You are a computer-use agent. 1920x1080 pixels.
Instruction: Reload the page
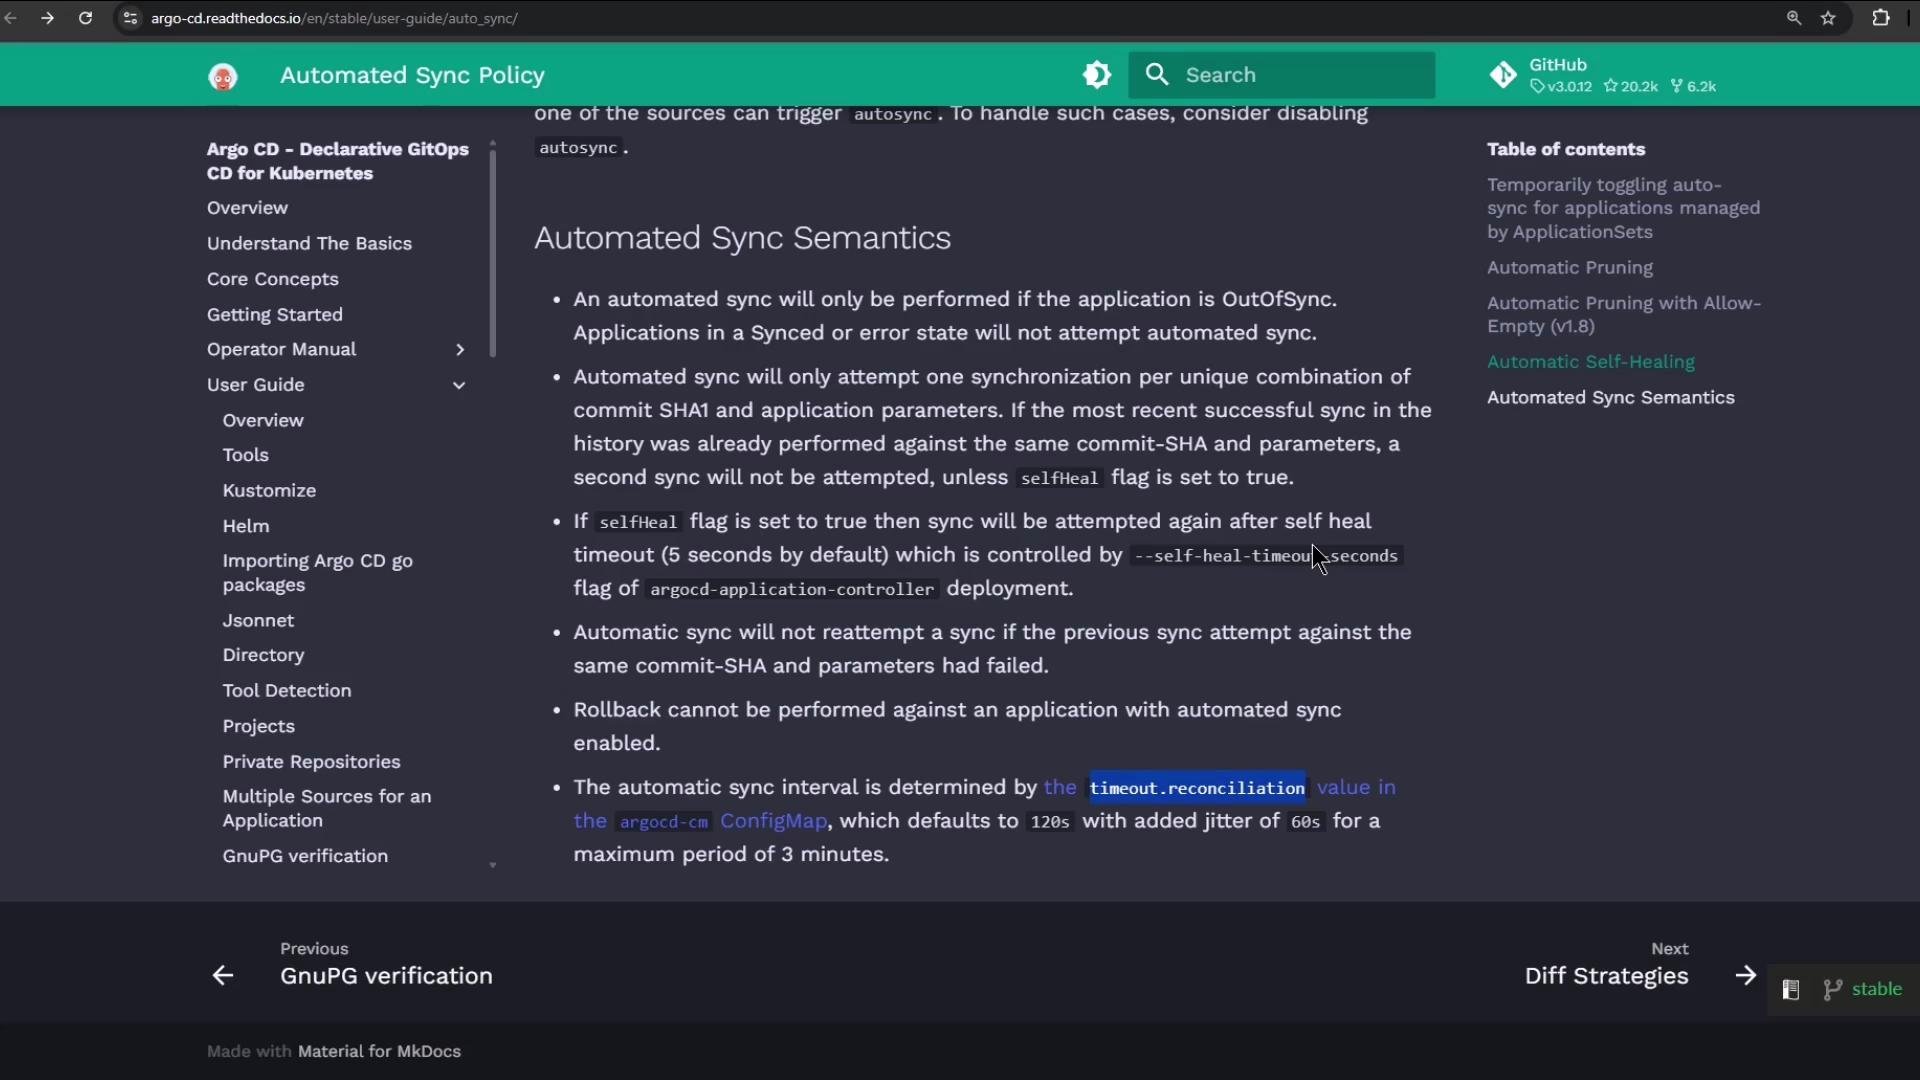pos(86,18)
